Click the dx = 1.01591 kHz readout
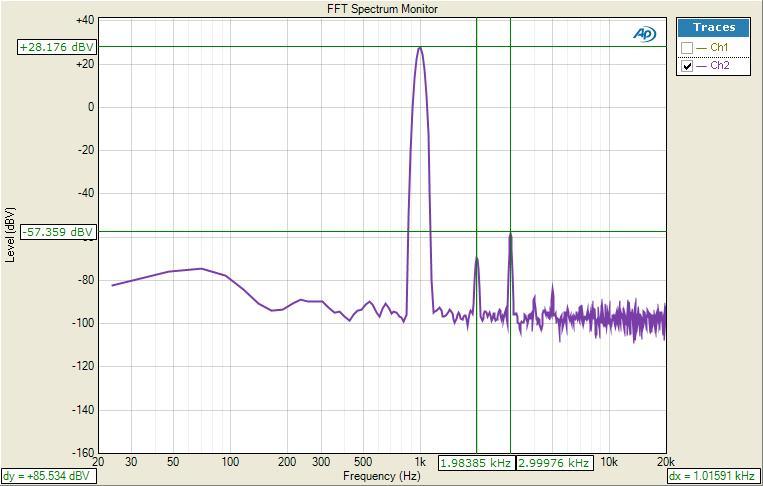The width and height of the screenshot is (763, 486). tap(711, 476)
